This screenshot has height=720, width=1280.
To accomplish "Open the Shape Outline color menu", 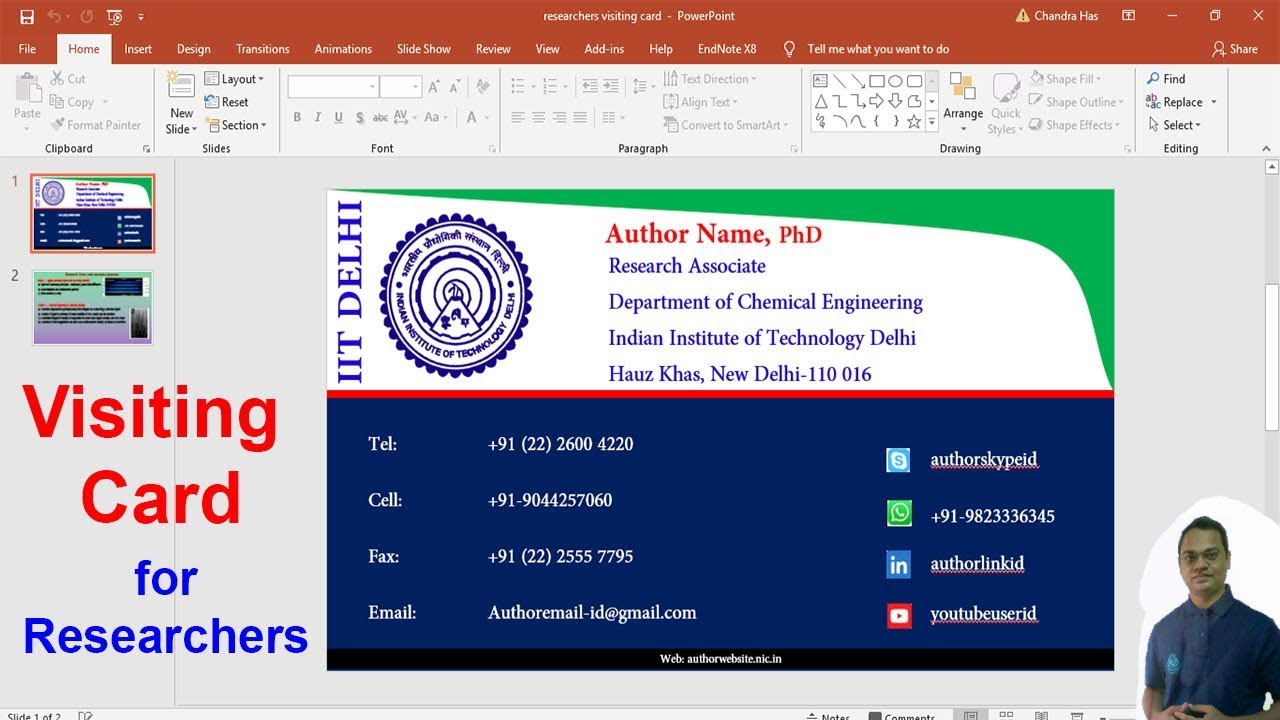I will [1077, 102].
